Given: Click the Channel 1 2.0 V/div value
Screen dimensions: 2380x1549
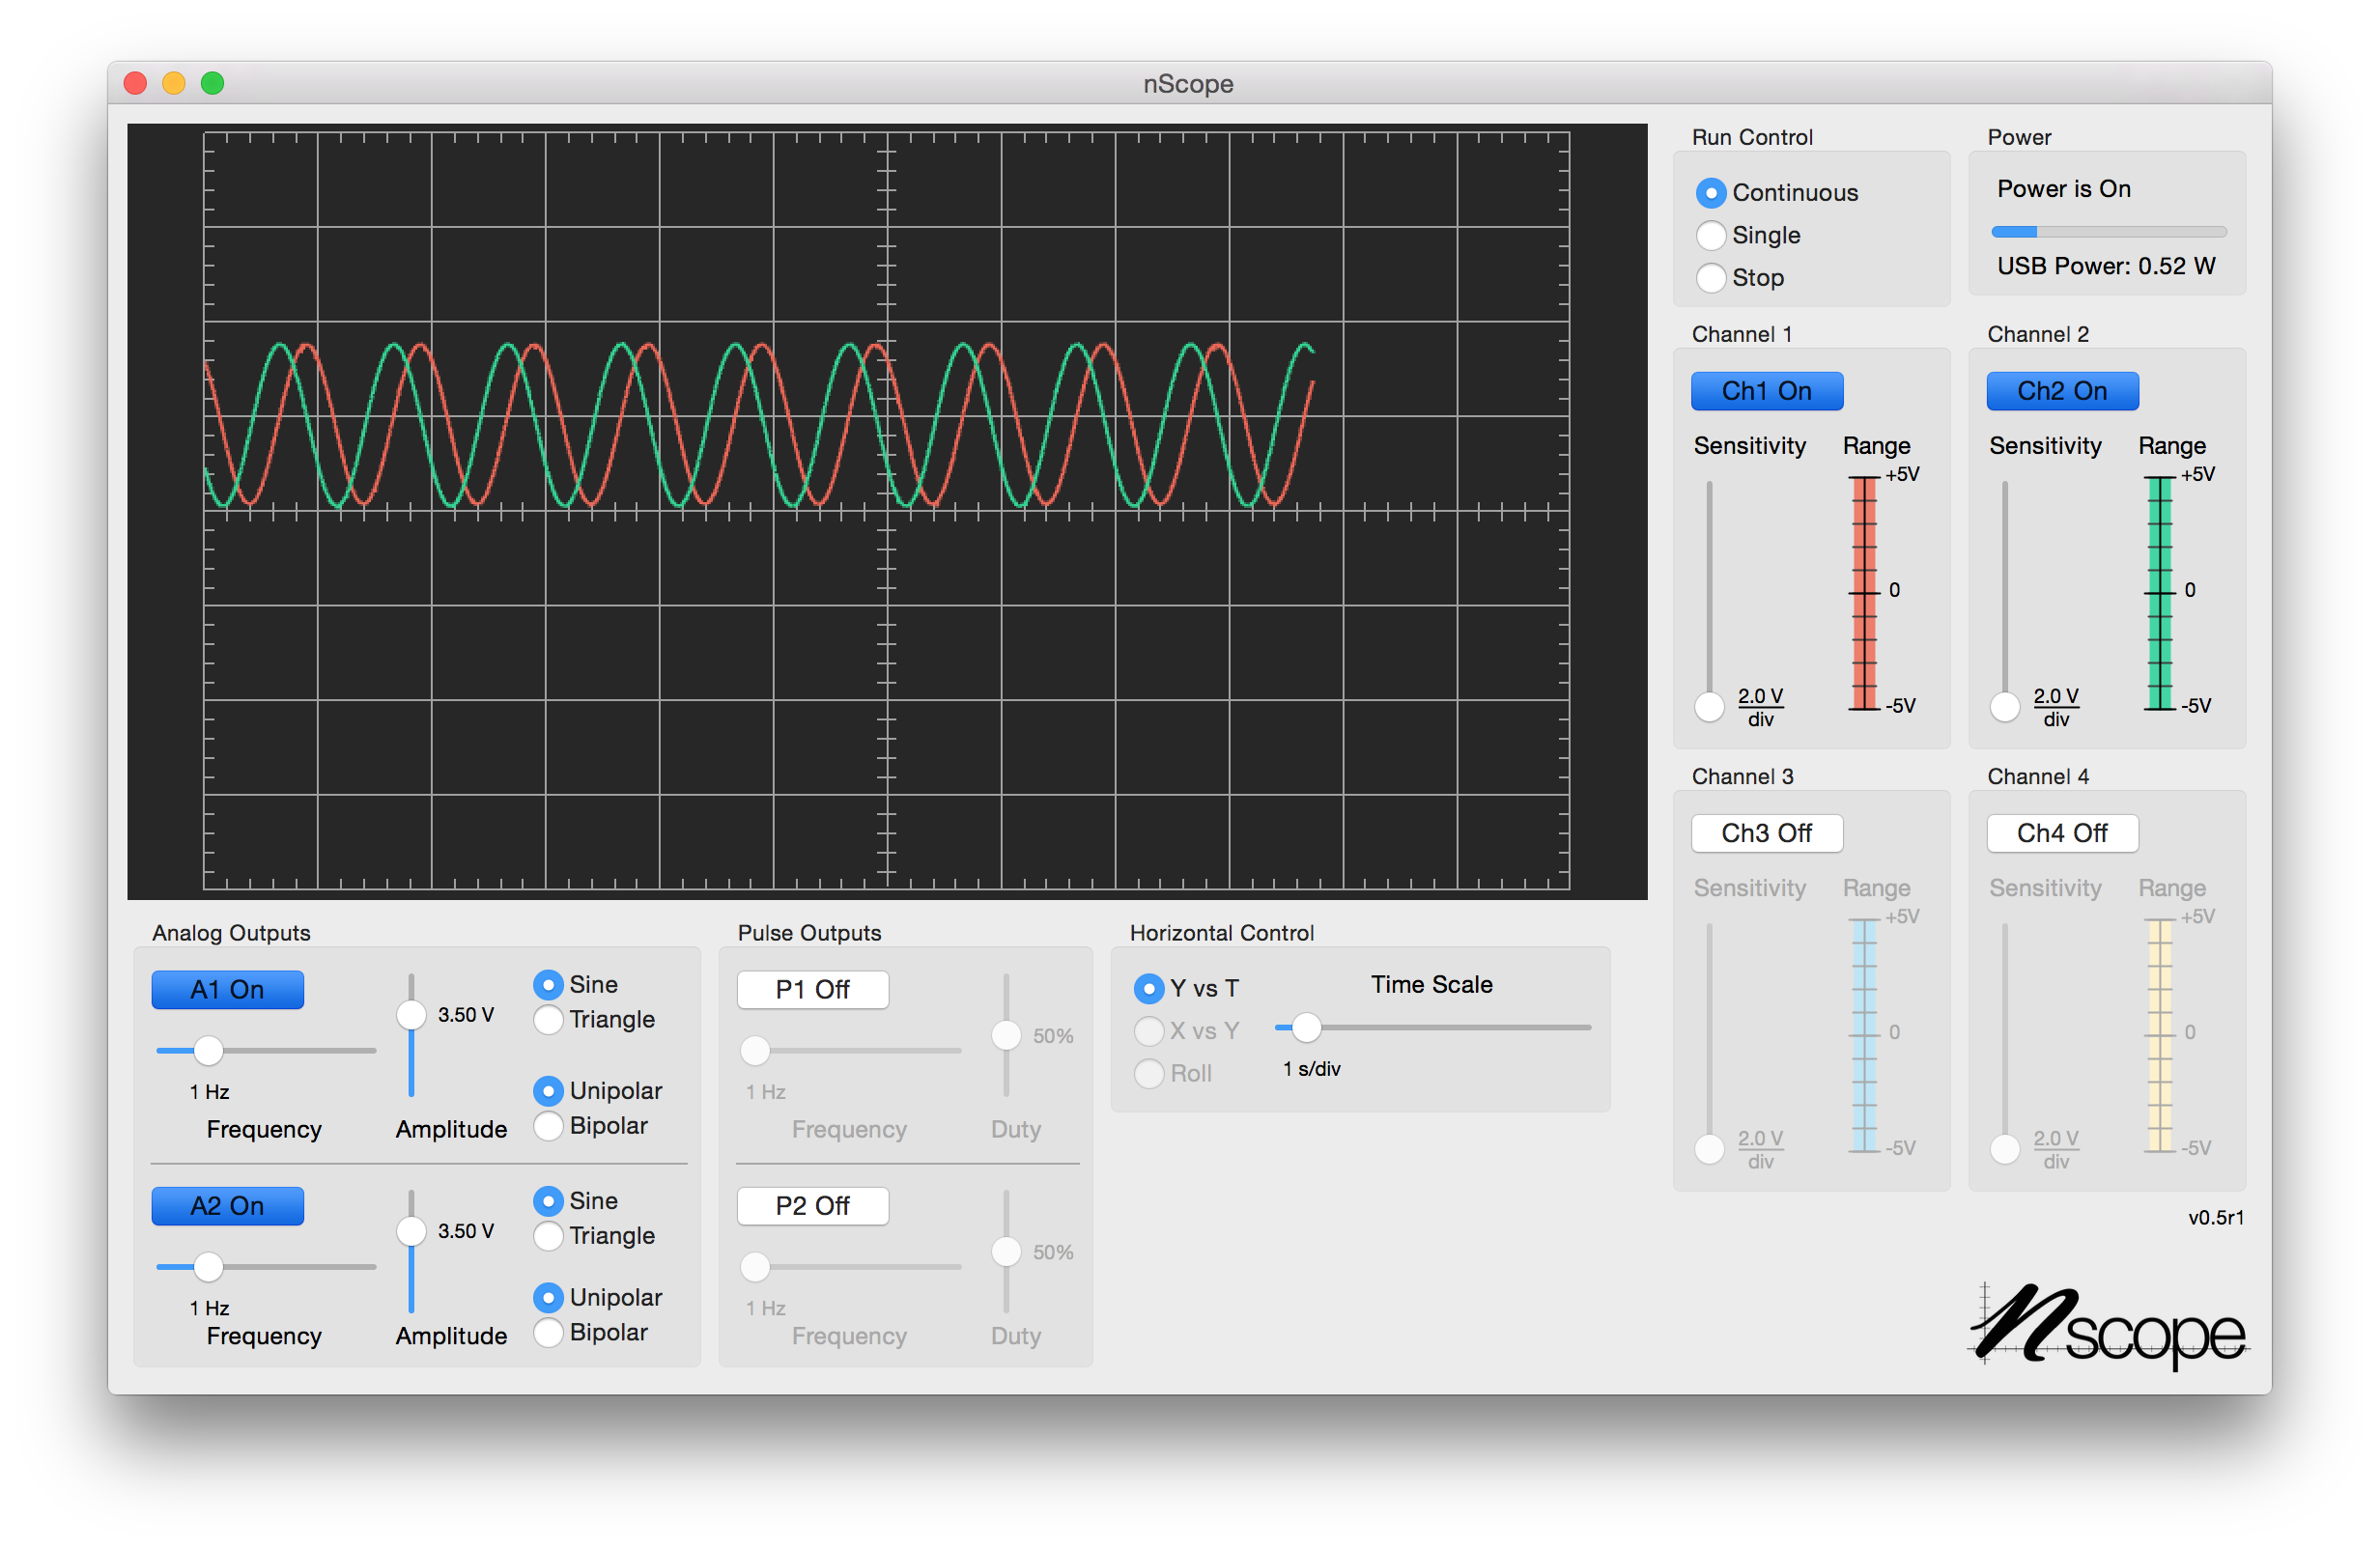Looking at the screenshot, I should point(1760,707).
